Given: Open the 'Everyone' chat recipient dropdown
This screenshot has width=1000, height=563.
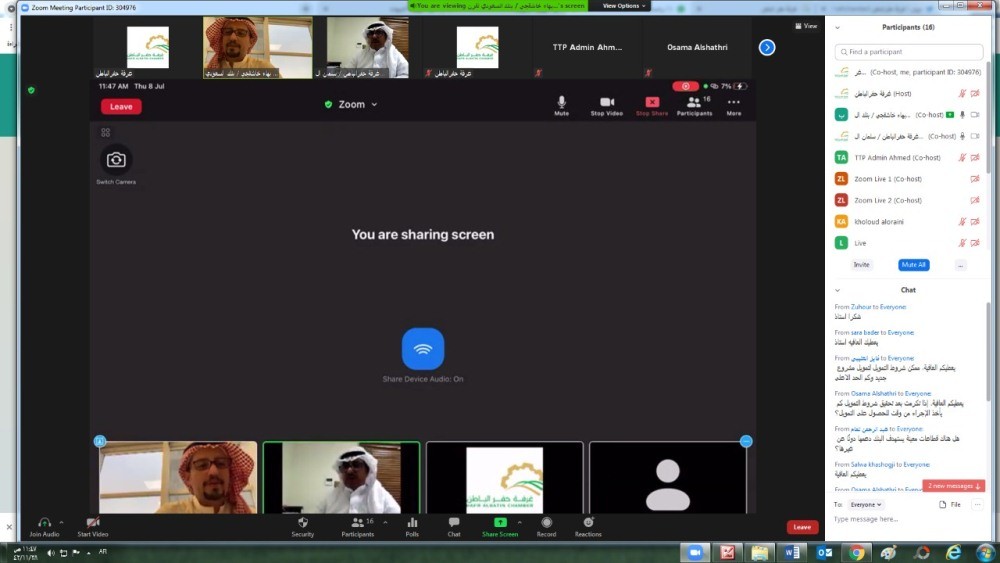Looking at the screenshot, I should point(866,505).
